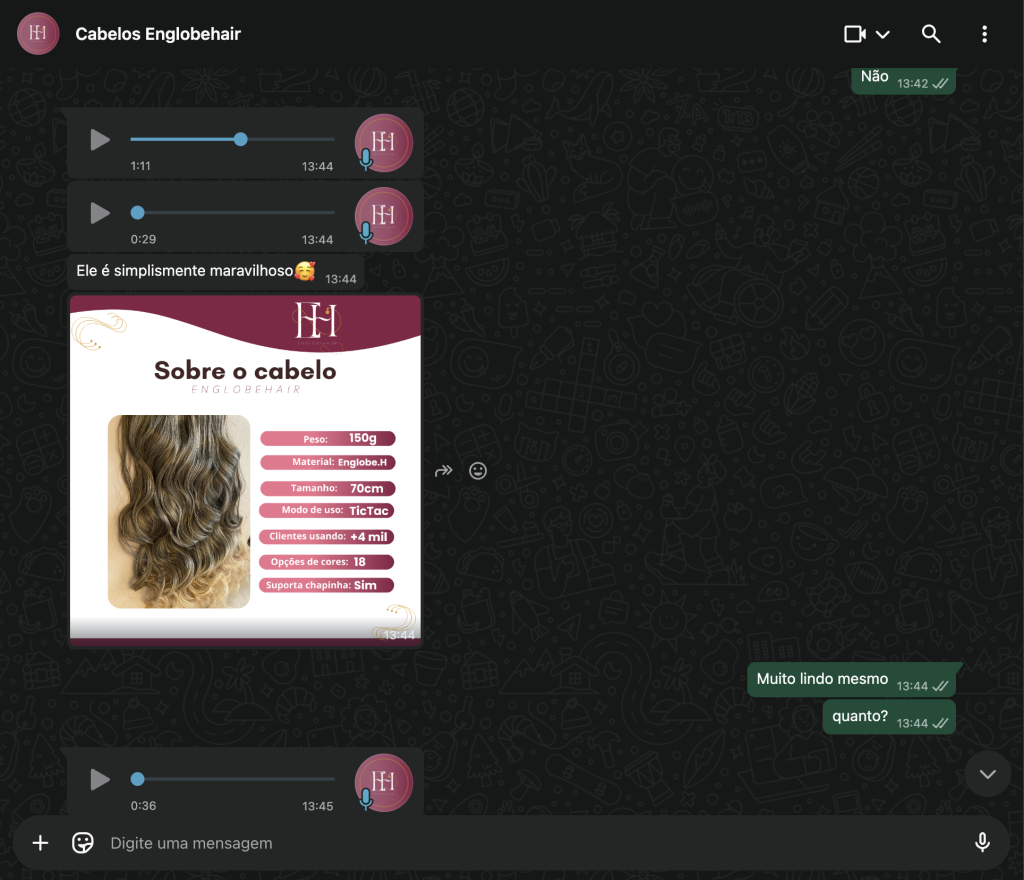Forward the hair product image
The height and width of the screenshot is (880, 1024).
[x=443, y=471]
